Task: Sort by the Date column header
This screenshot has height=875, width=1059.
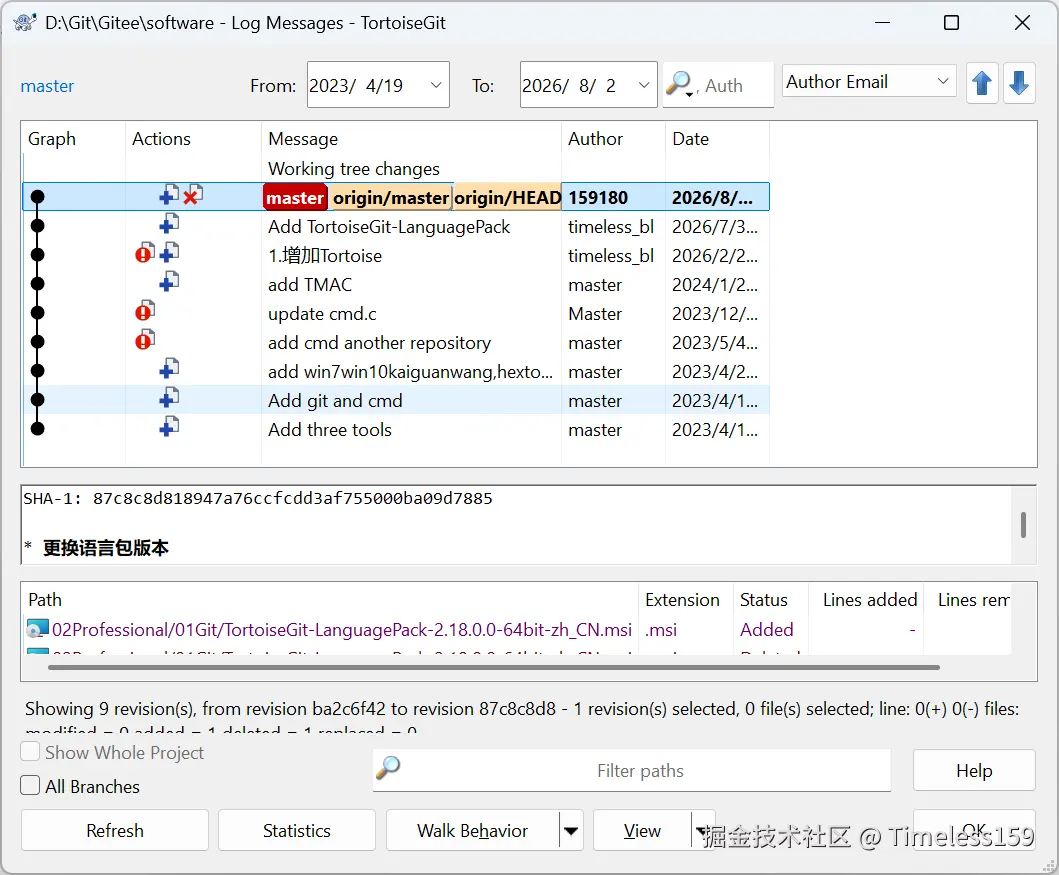Action: 717,138
